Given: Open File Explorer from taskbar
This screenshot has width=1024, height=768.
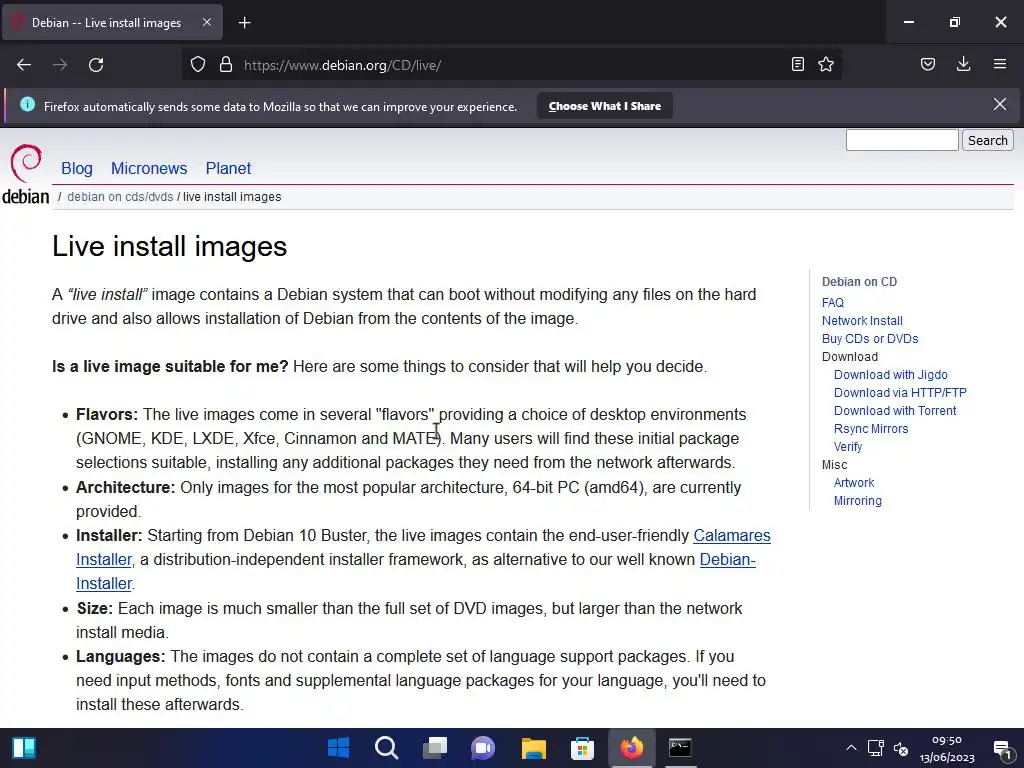Looking at the screenshot, I should 534,748.
